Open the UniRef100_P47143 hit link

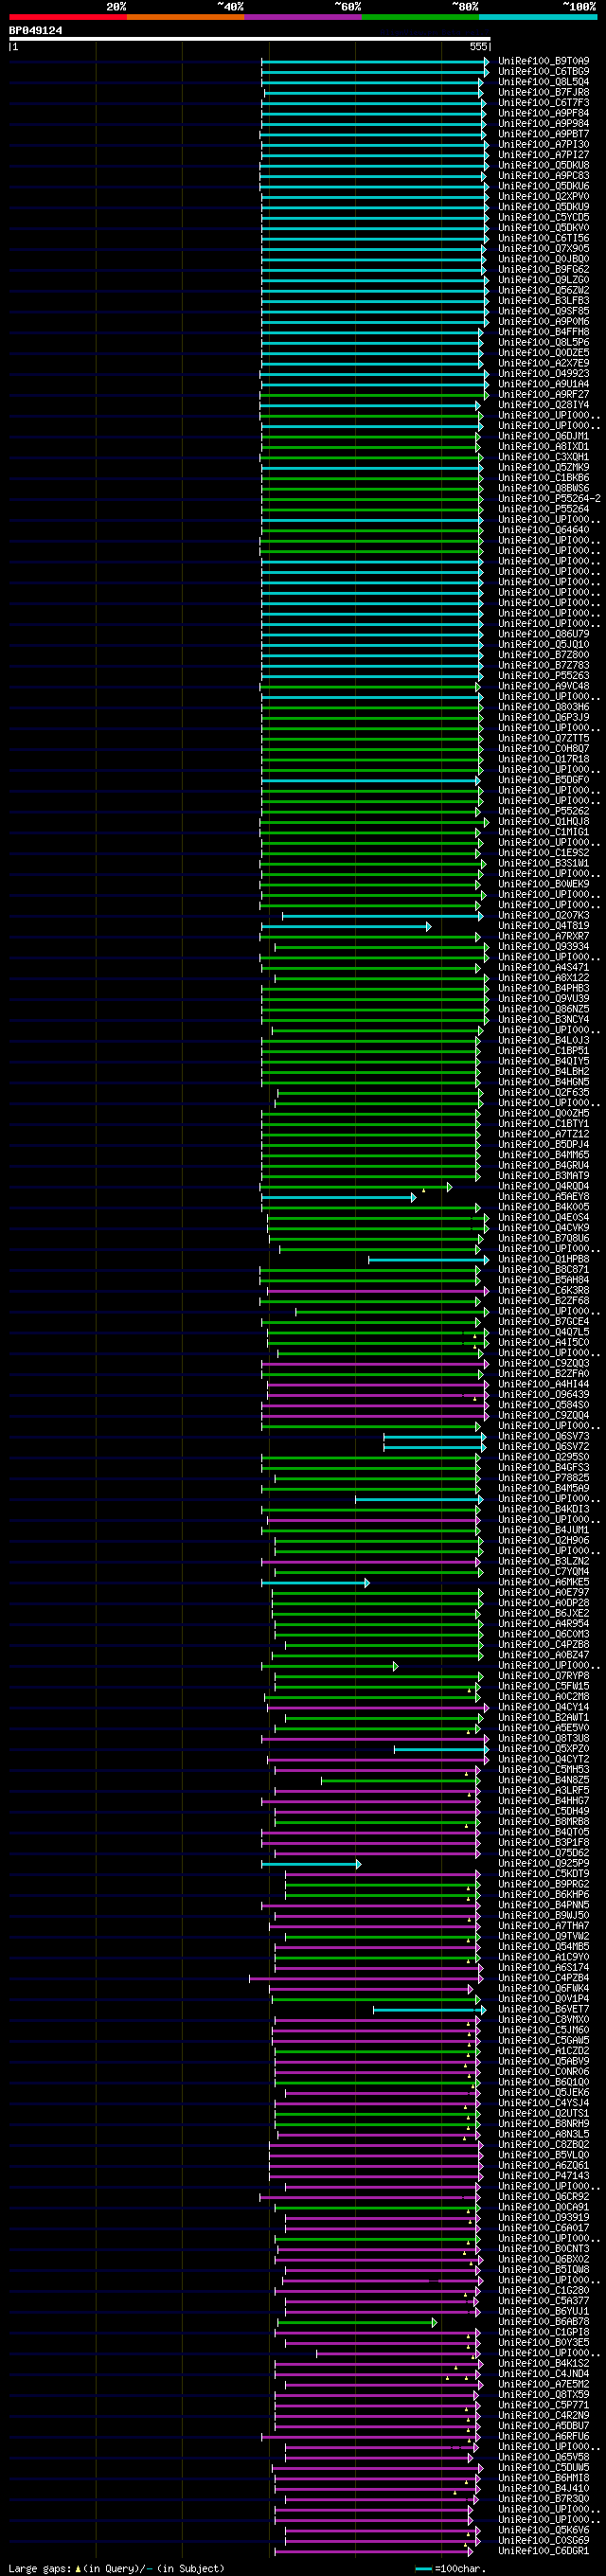pos(544,2176)
